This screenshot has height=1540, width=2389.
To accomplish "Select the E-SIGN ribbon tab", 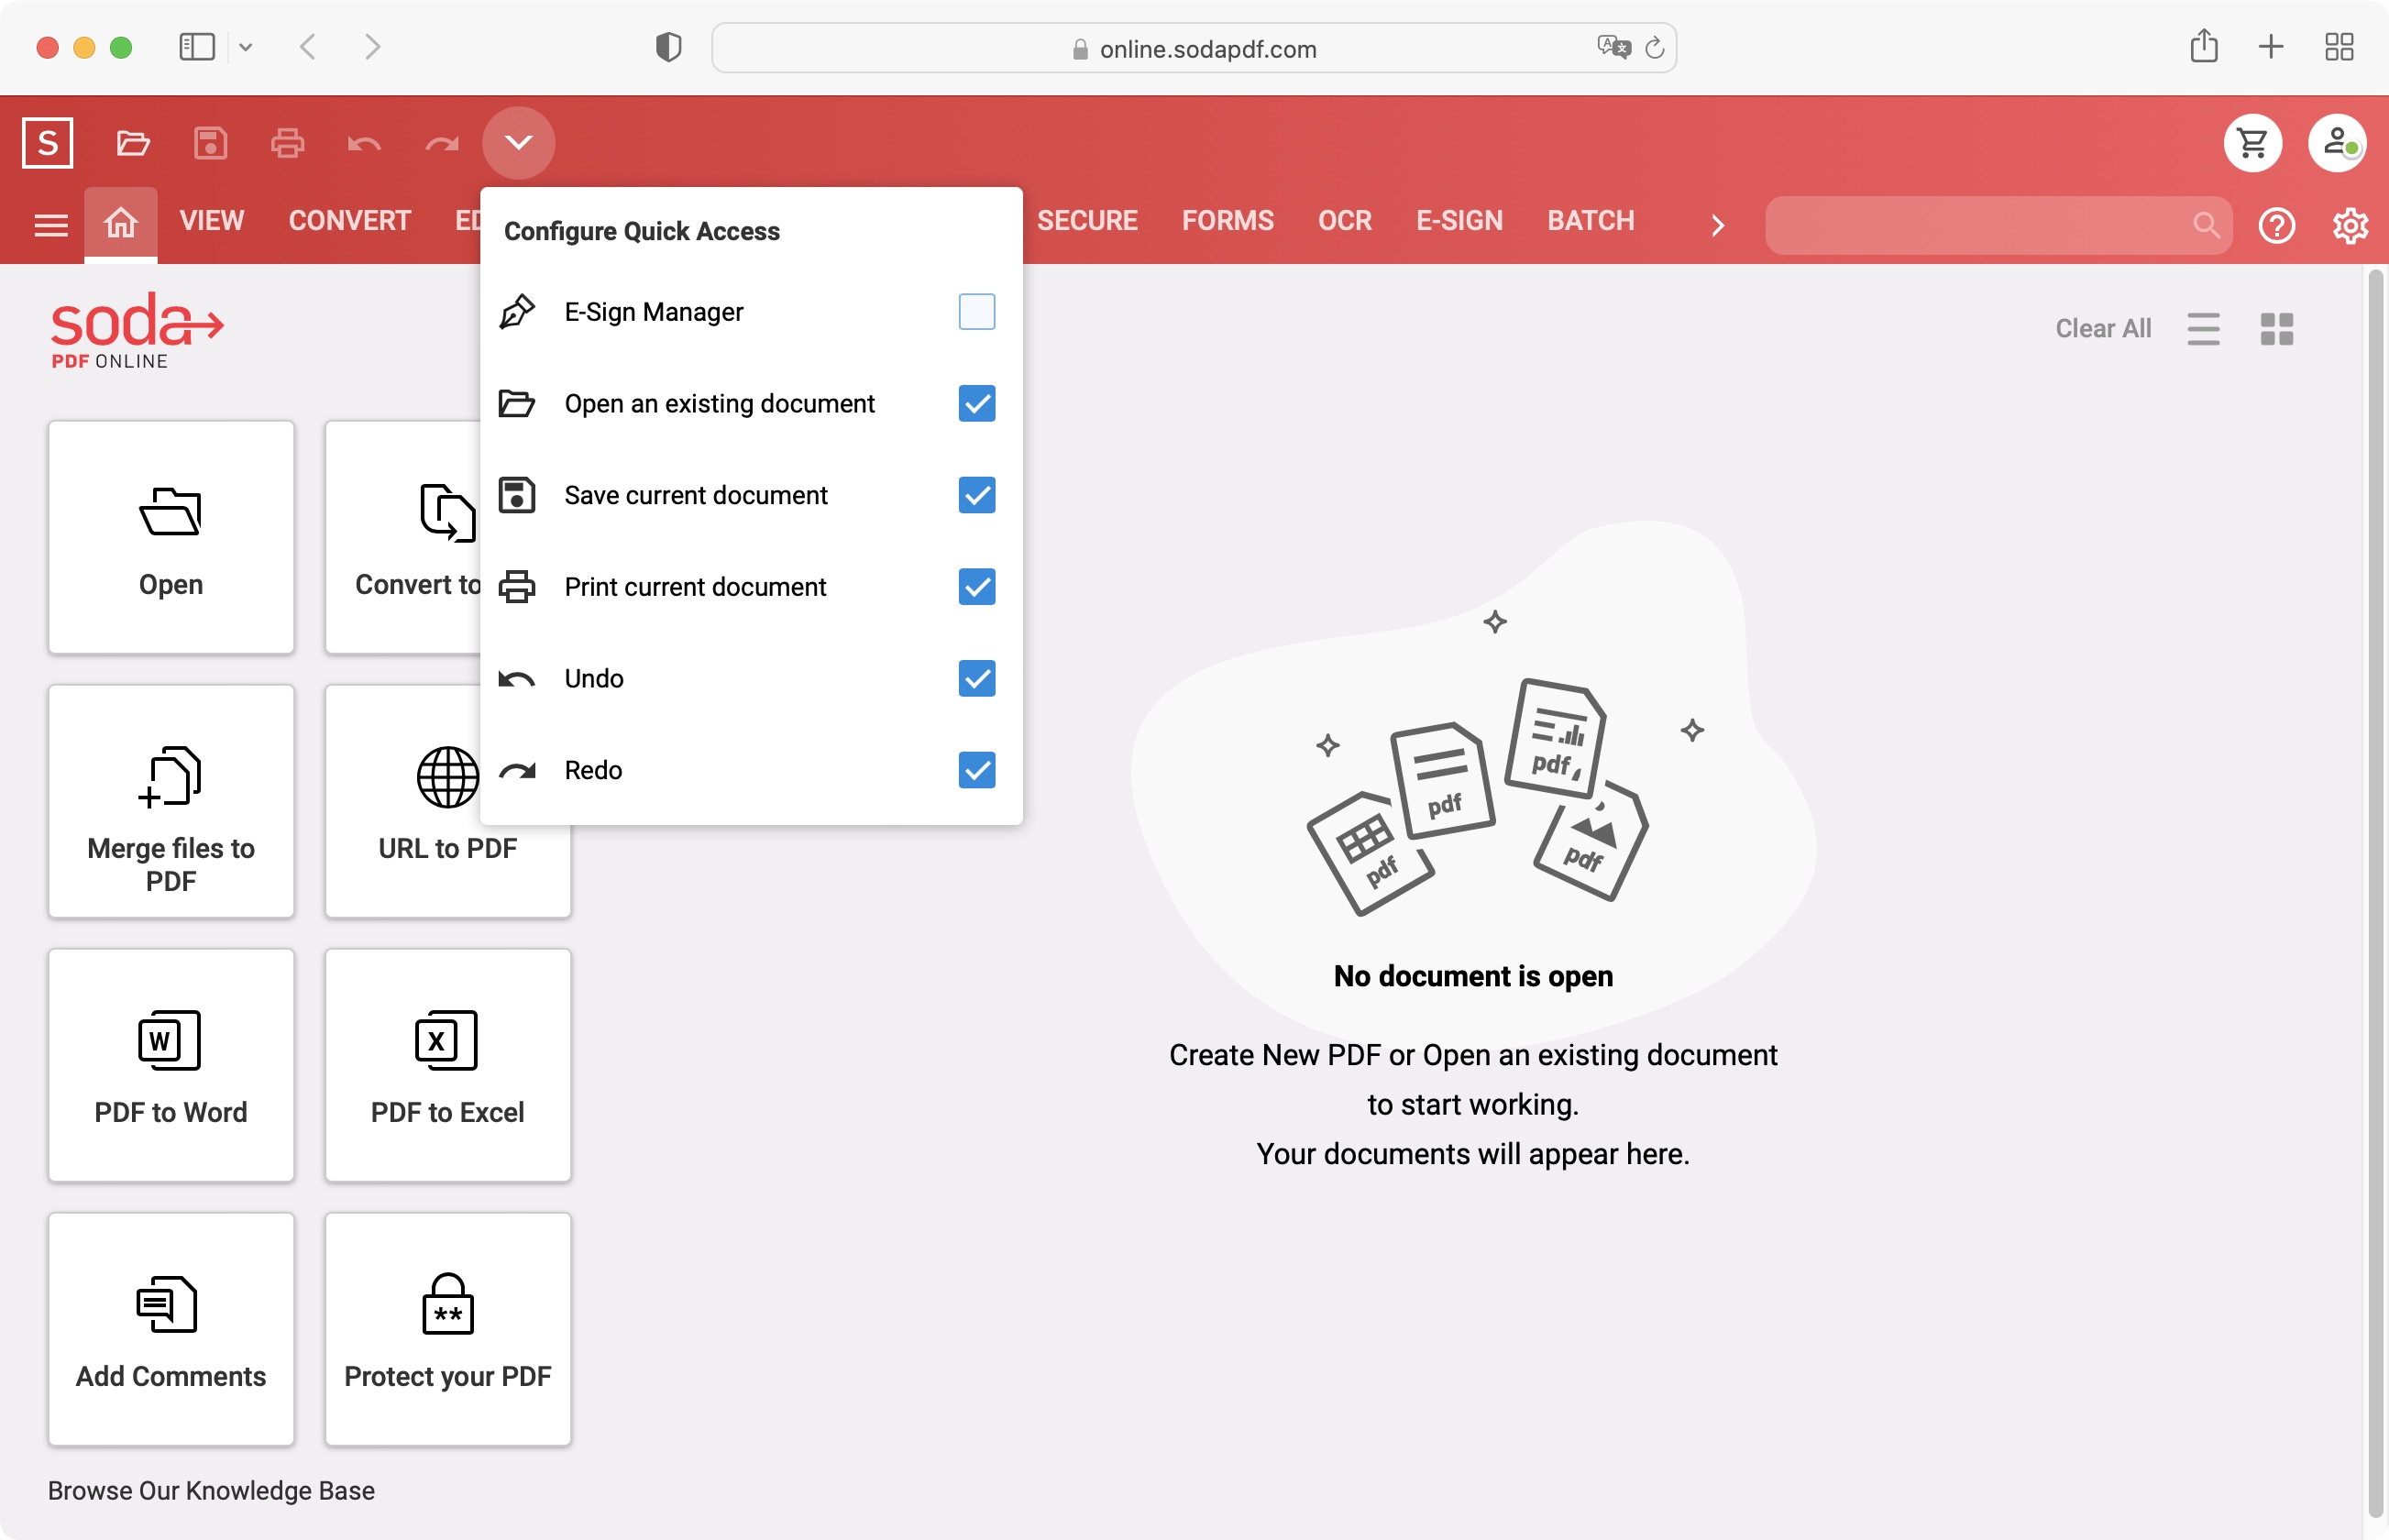I will (x=1459, y=221).
